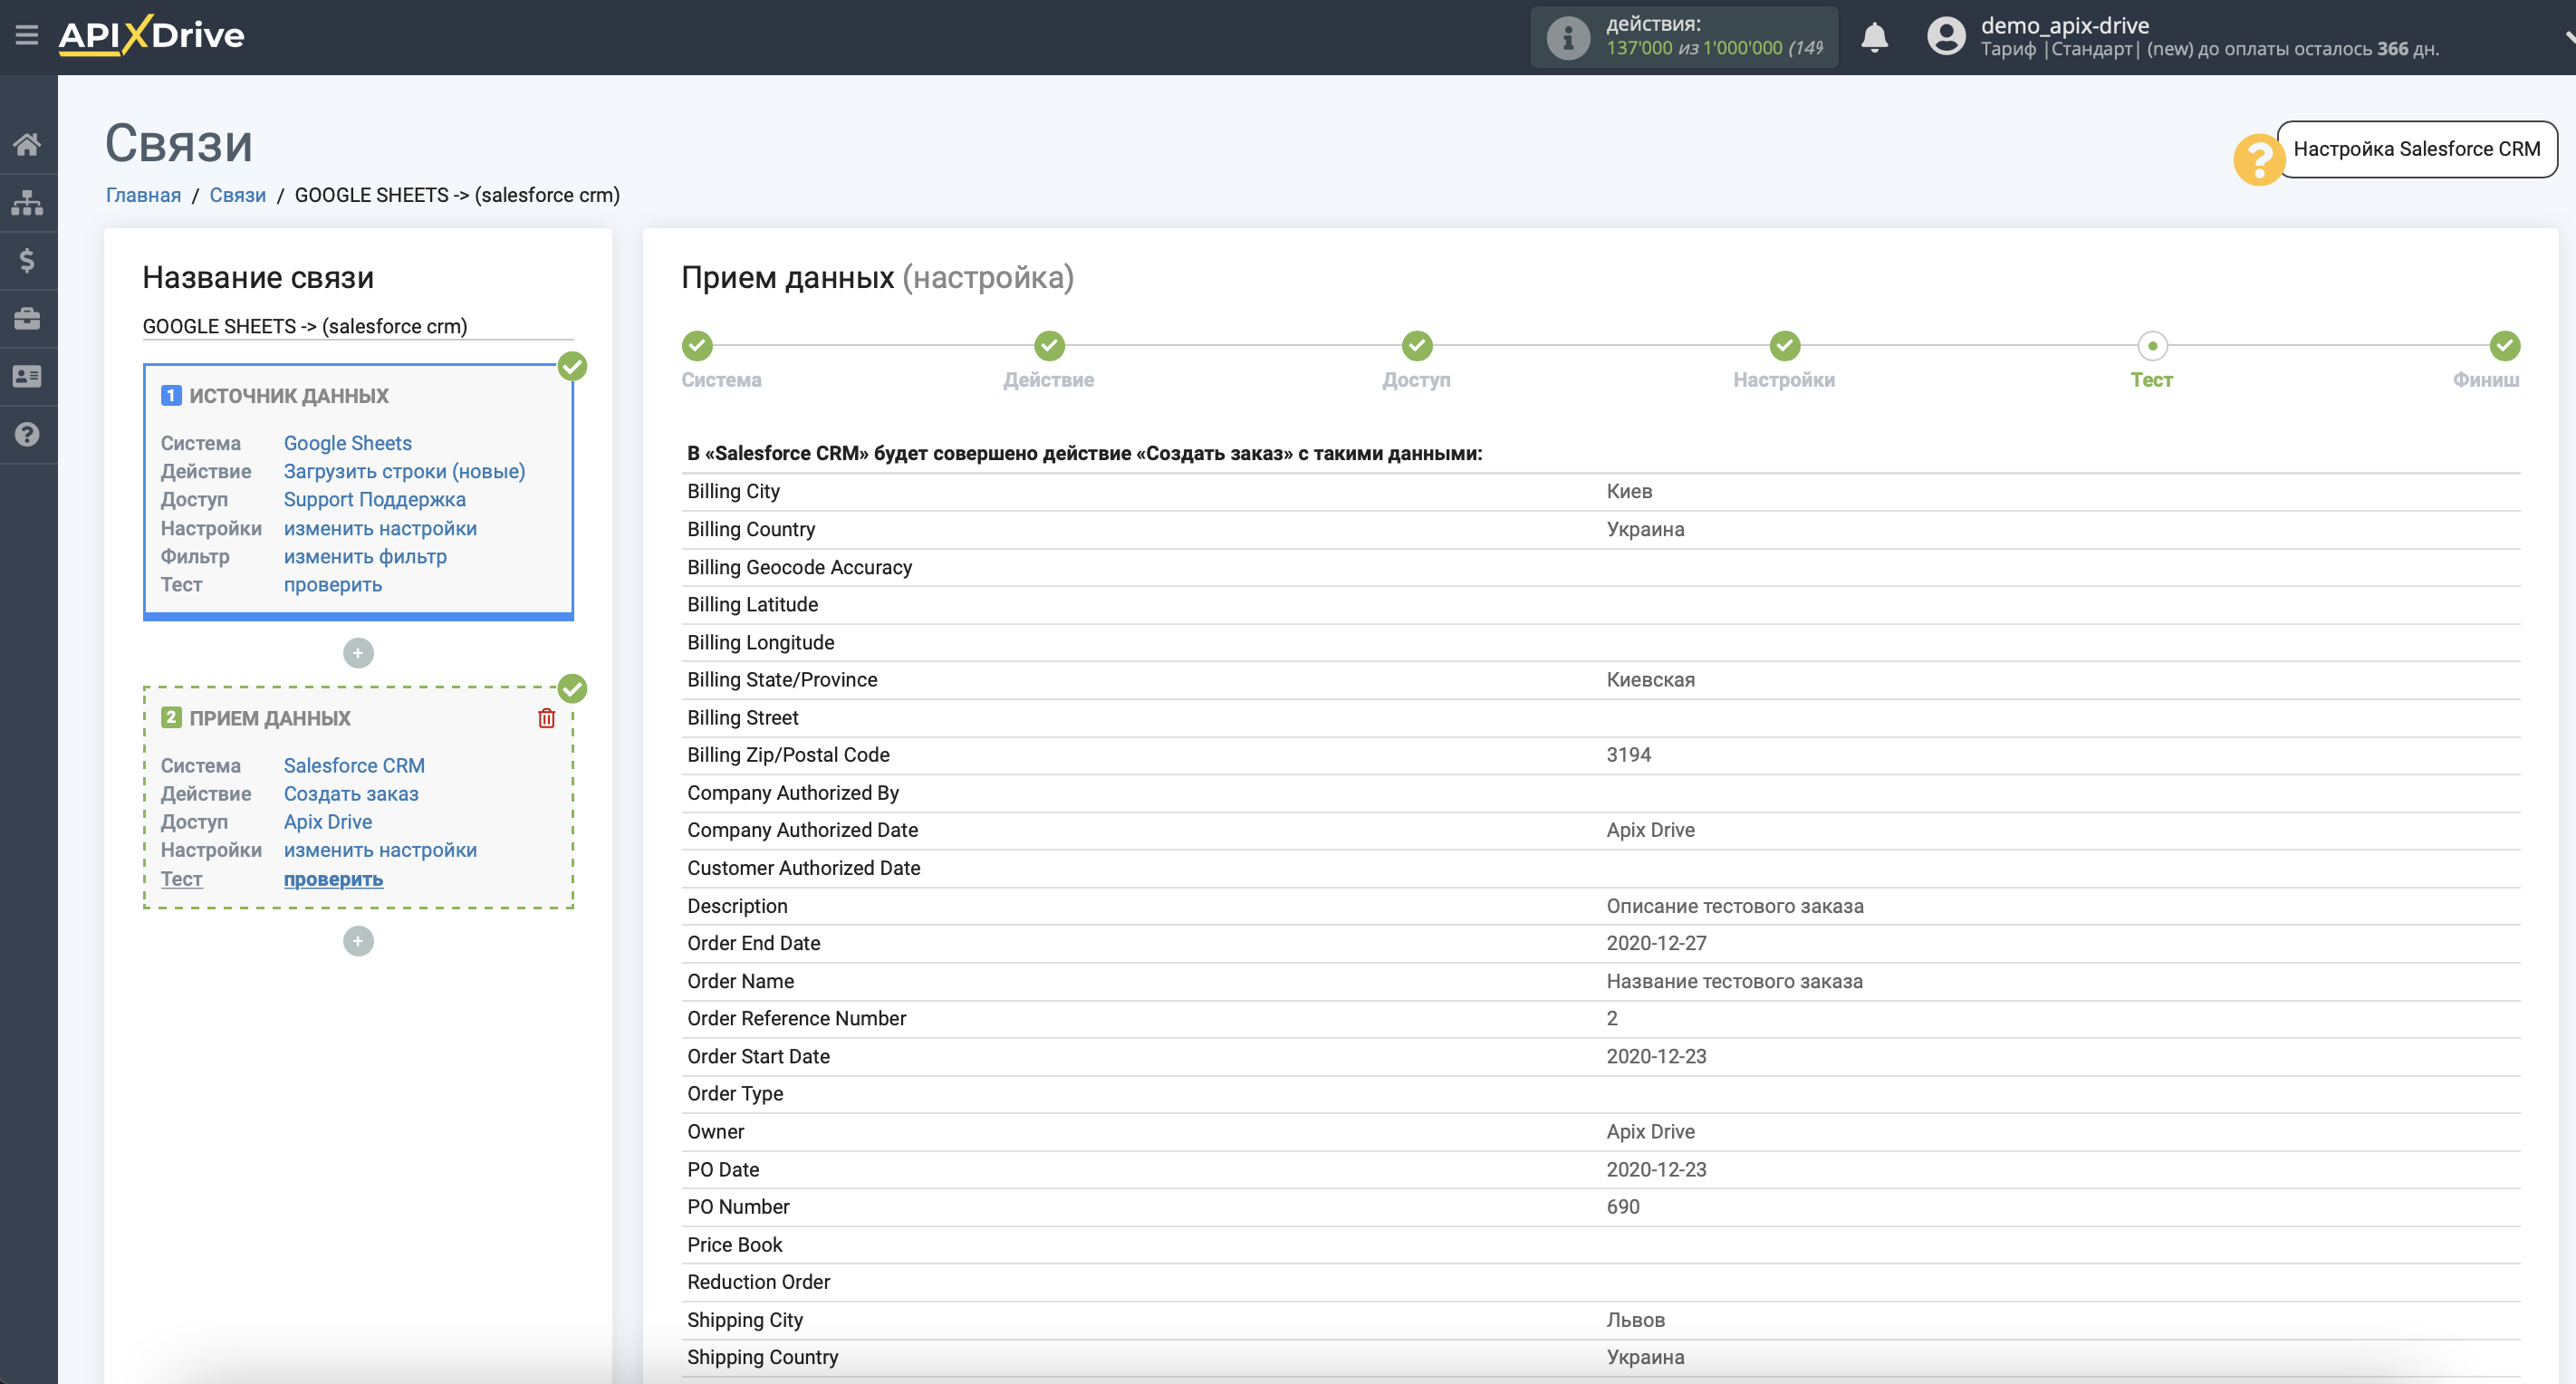
Task: Click the actions info icon in header
Action: tap(1567, 38)
